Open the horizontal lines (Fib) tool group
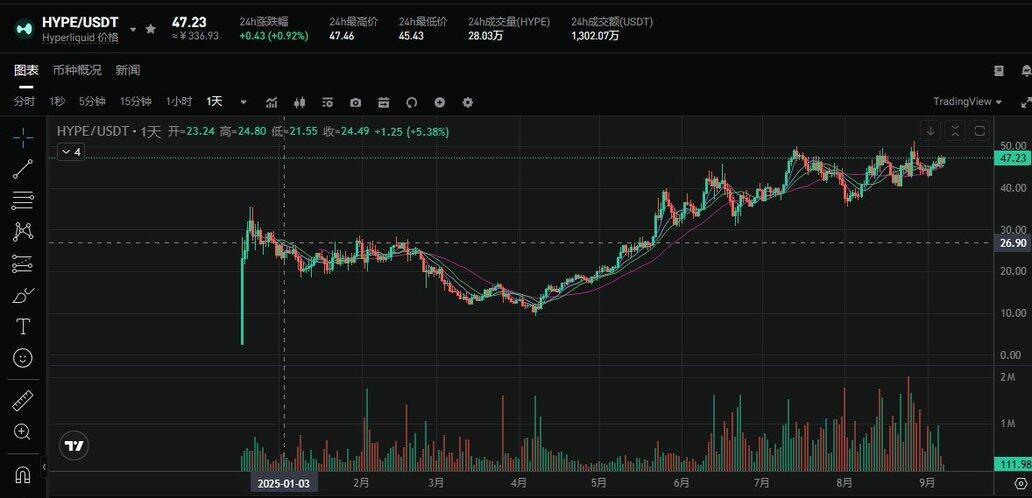 point(23,201)
